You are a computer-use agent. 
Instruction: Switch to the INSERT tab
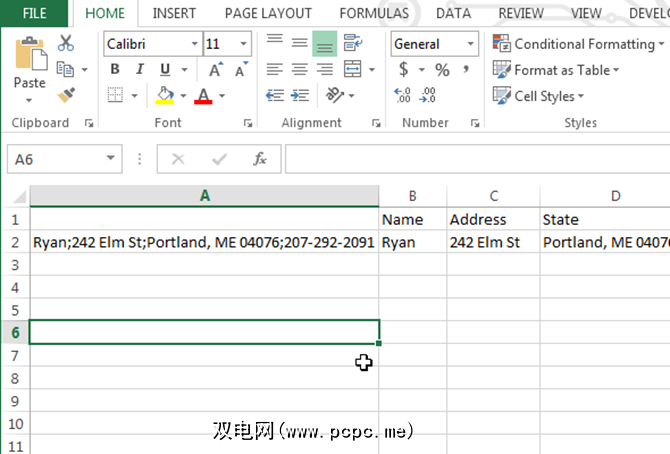pyautogui.click(x=174, y=13)
